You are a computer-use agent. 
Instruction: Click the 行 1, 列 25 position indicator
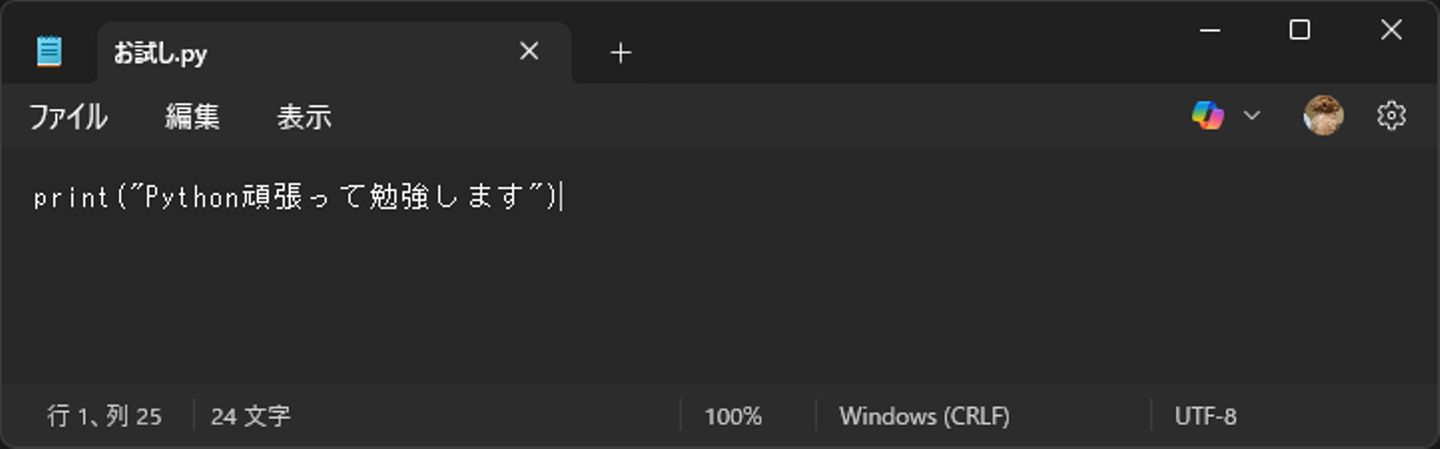tap(104, 416)
